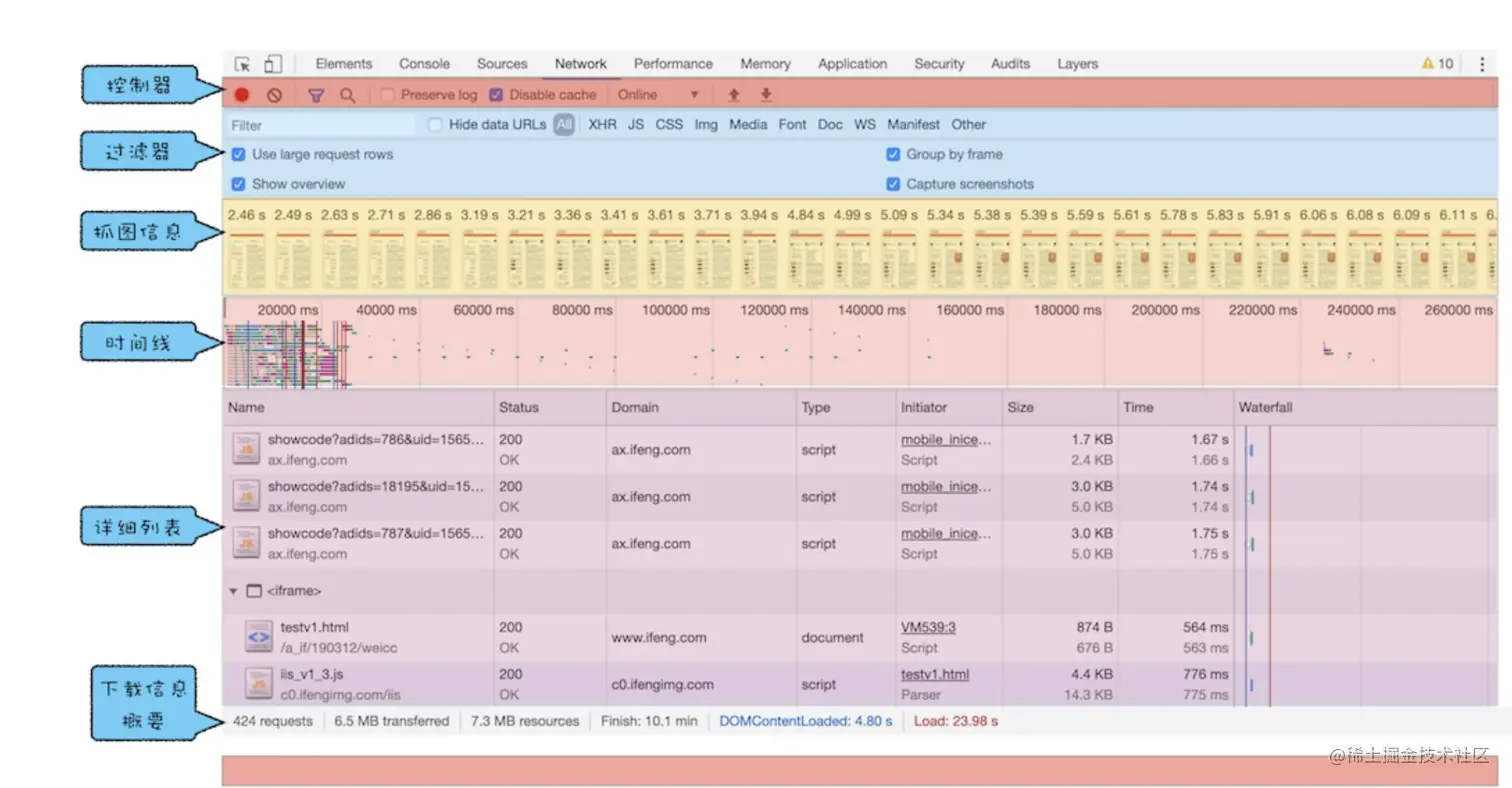This screenshot has width=1512, height=788.
Task: Filter requests by CSS
Action: [x=669, y=125]
